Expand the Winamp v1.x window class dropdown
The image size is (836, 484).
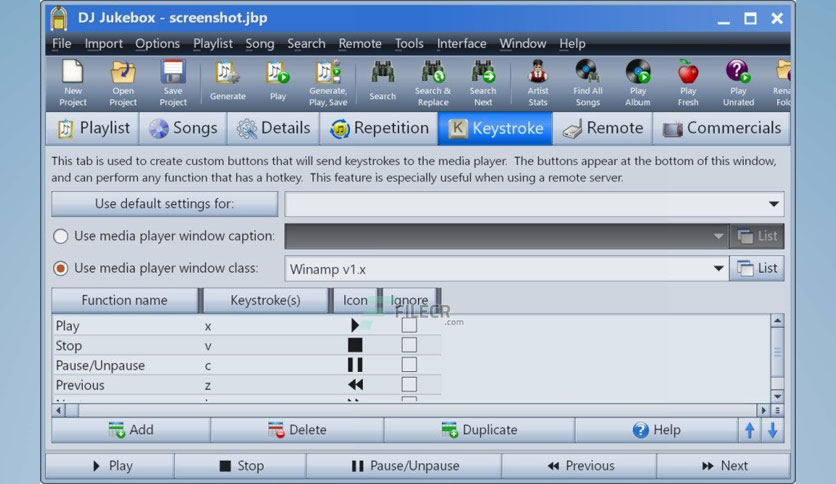718,268
